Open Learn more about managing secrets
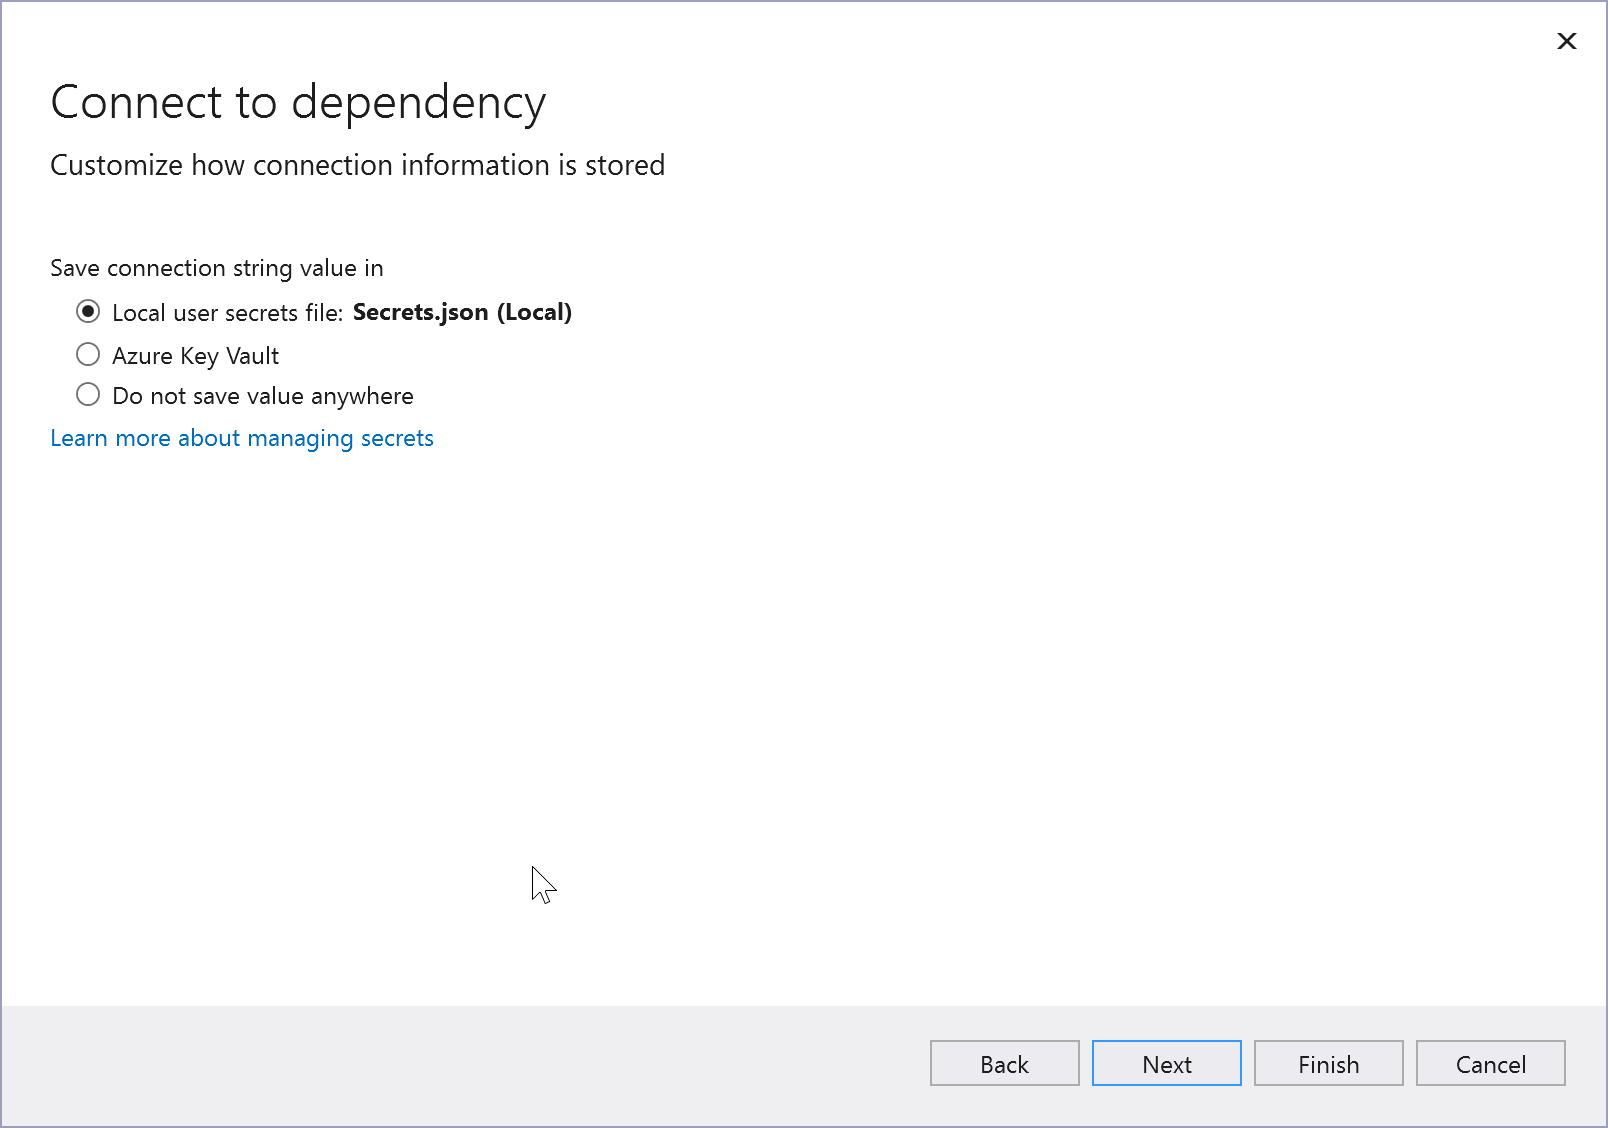1608x1128 pixels. point(241,438)
